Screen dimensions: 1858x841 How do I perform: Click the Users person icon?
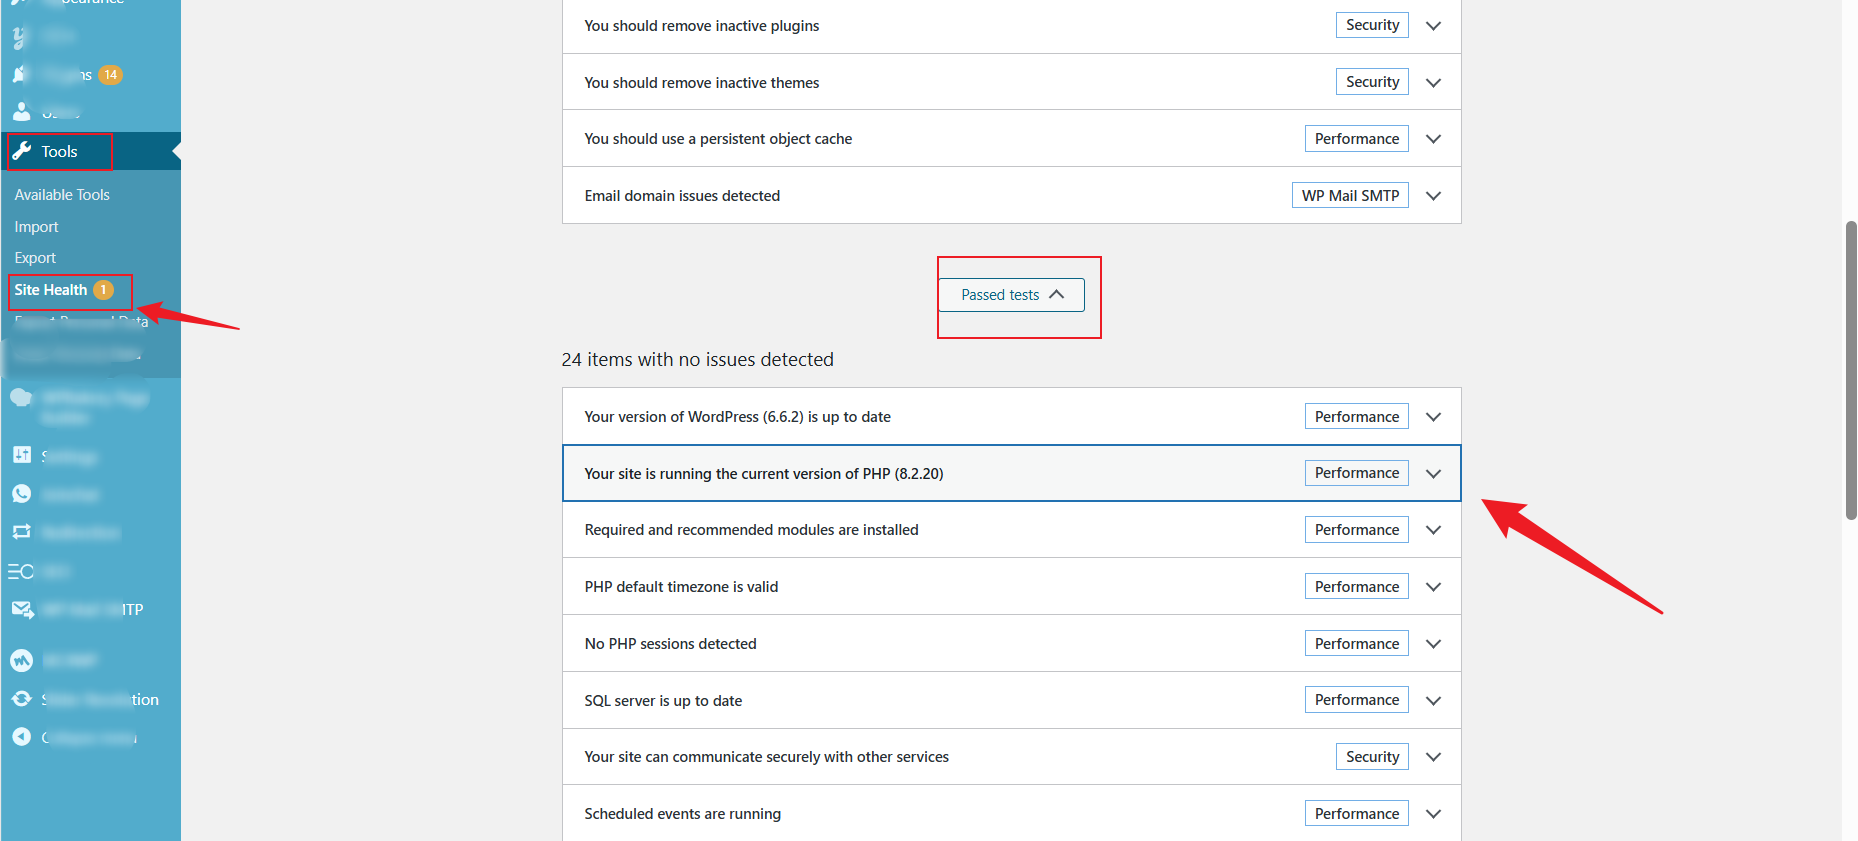21,112
